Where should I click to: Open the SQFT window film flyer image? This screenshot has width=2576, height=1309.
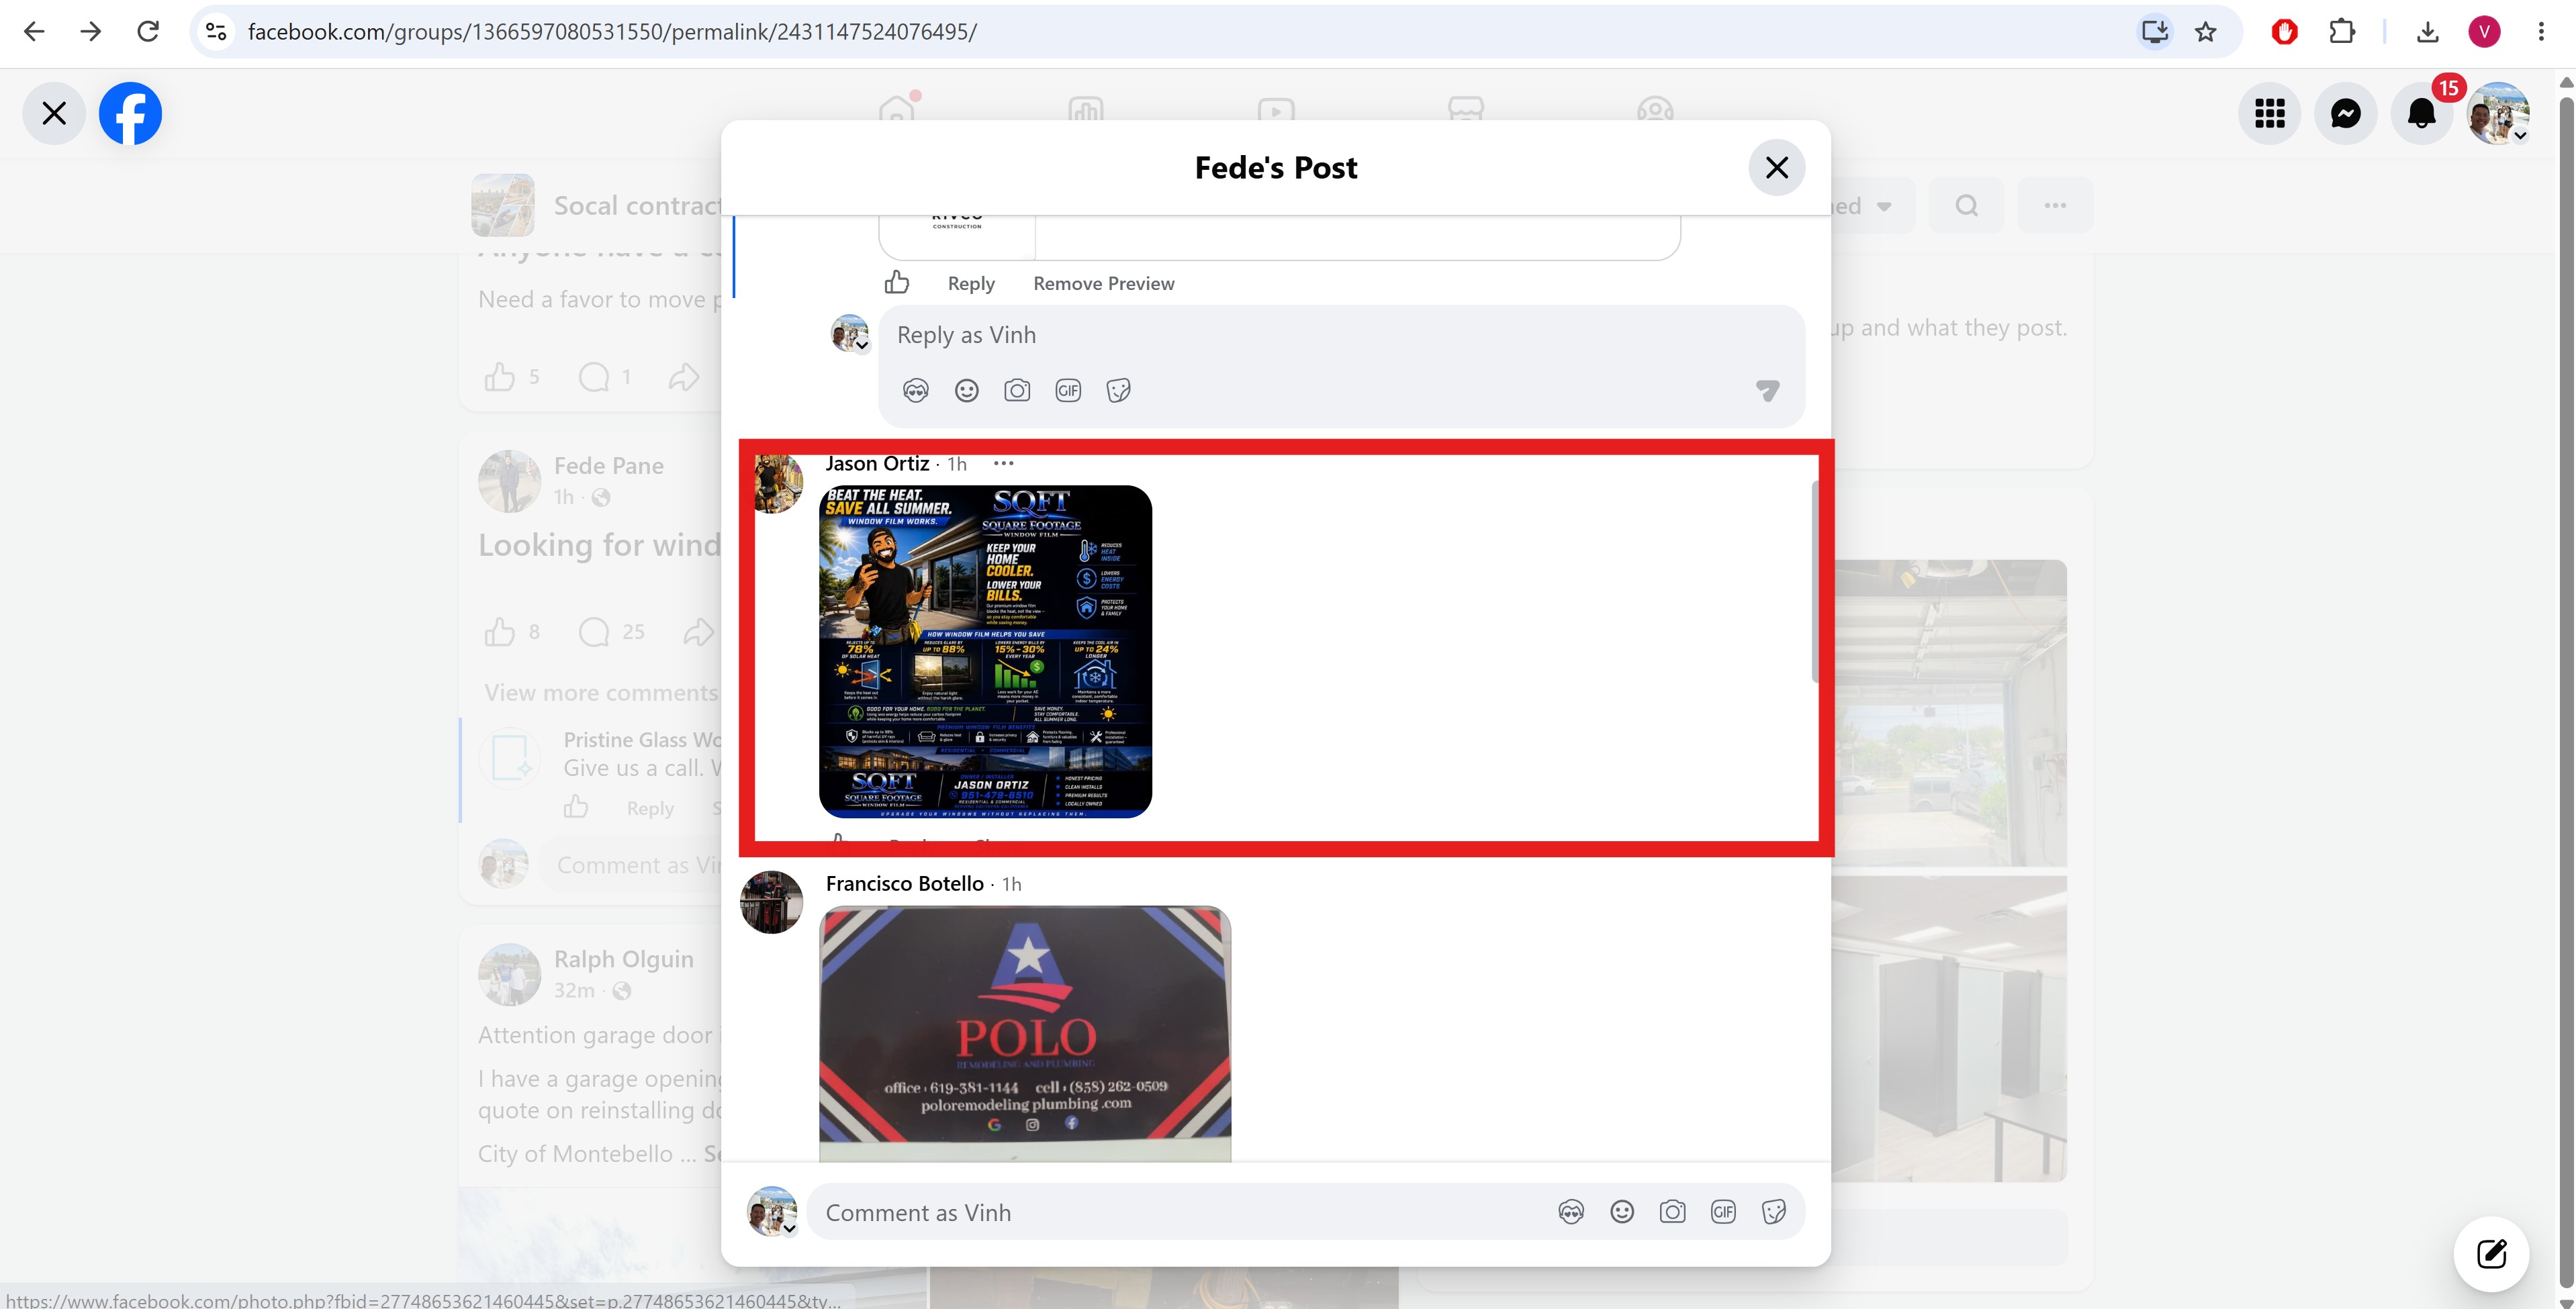[985, 651]
